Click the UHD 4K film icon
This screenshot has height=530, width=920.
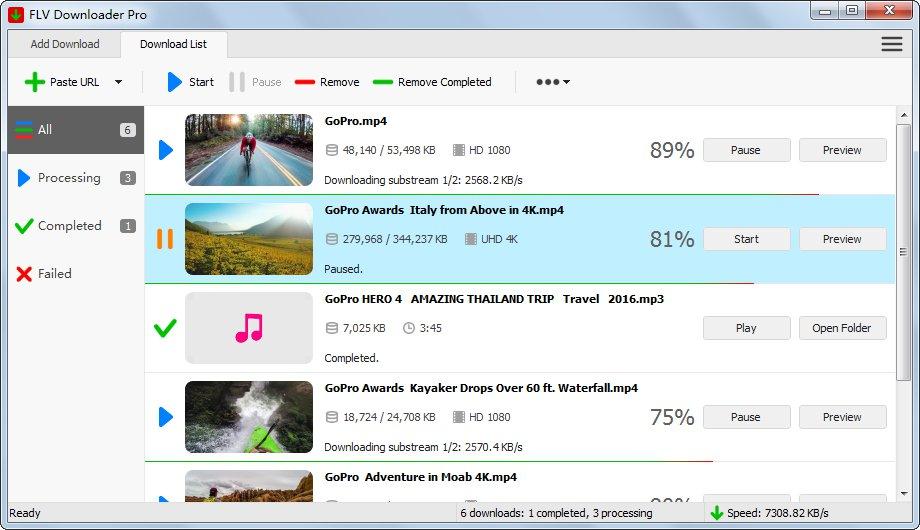point(471,239)
